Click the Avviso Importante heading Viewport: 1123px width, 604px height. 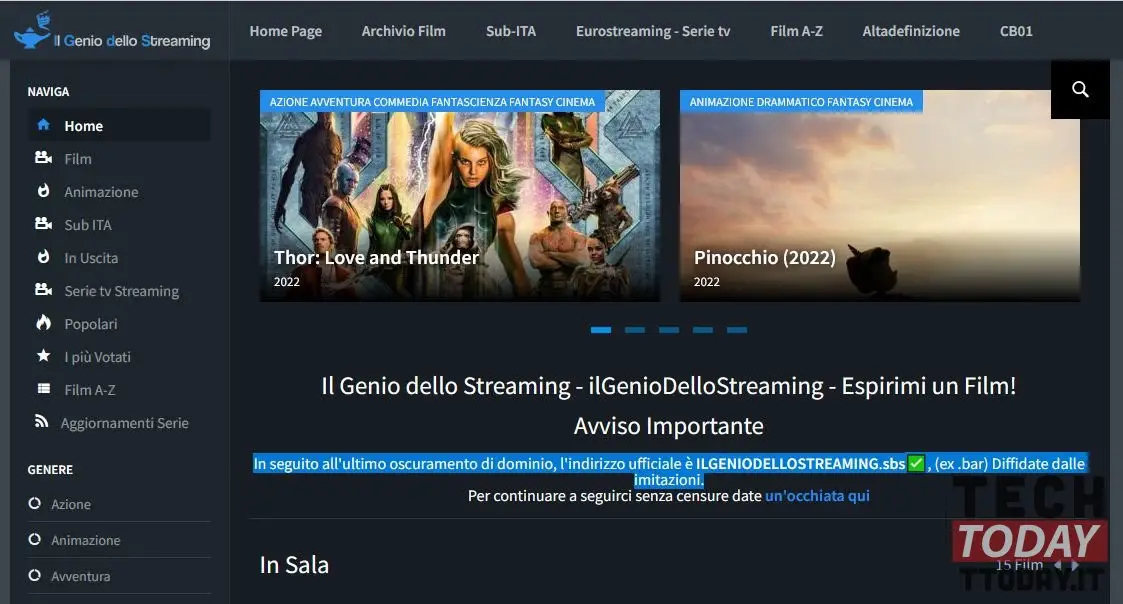pos(669,426)
